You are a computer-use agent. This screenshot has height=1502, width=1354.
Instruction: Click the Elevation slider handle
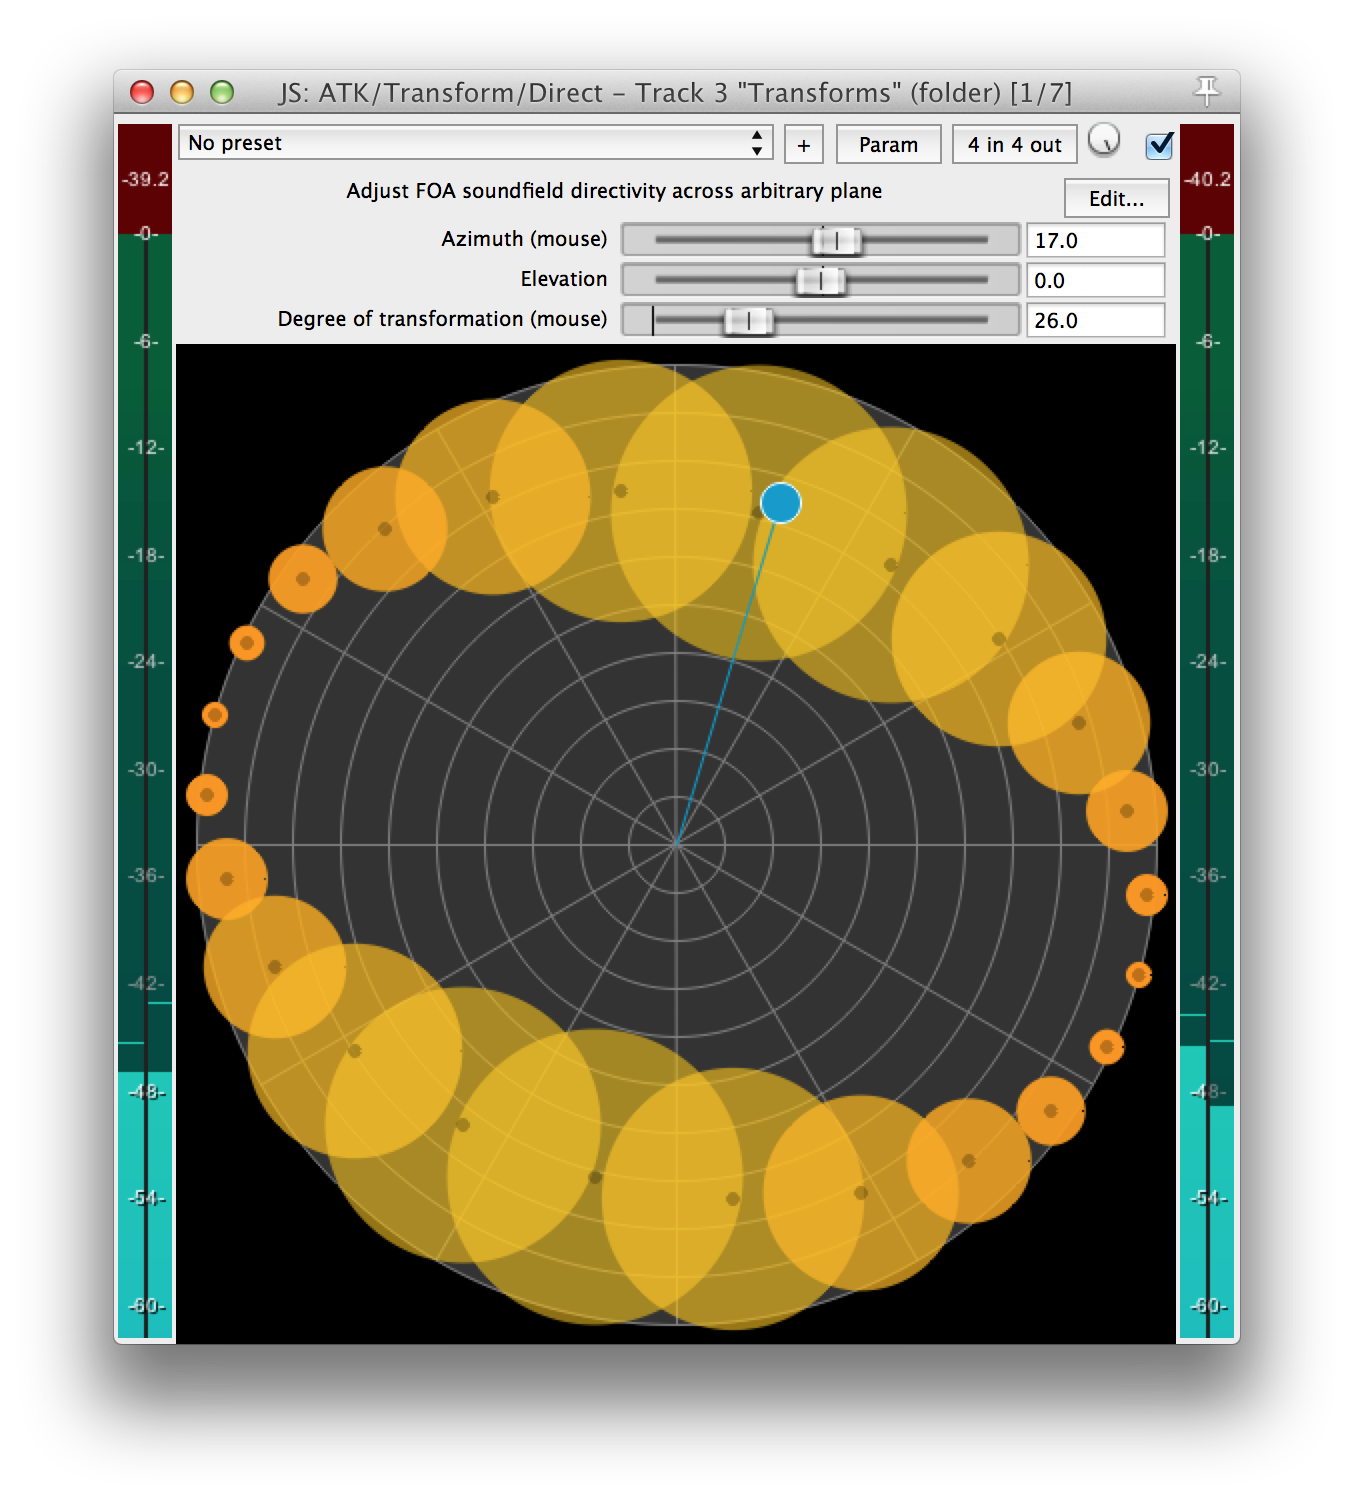click(820, 280)
